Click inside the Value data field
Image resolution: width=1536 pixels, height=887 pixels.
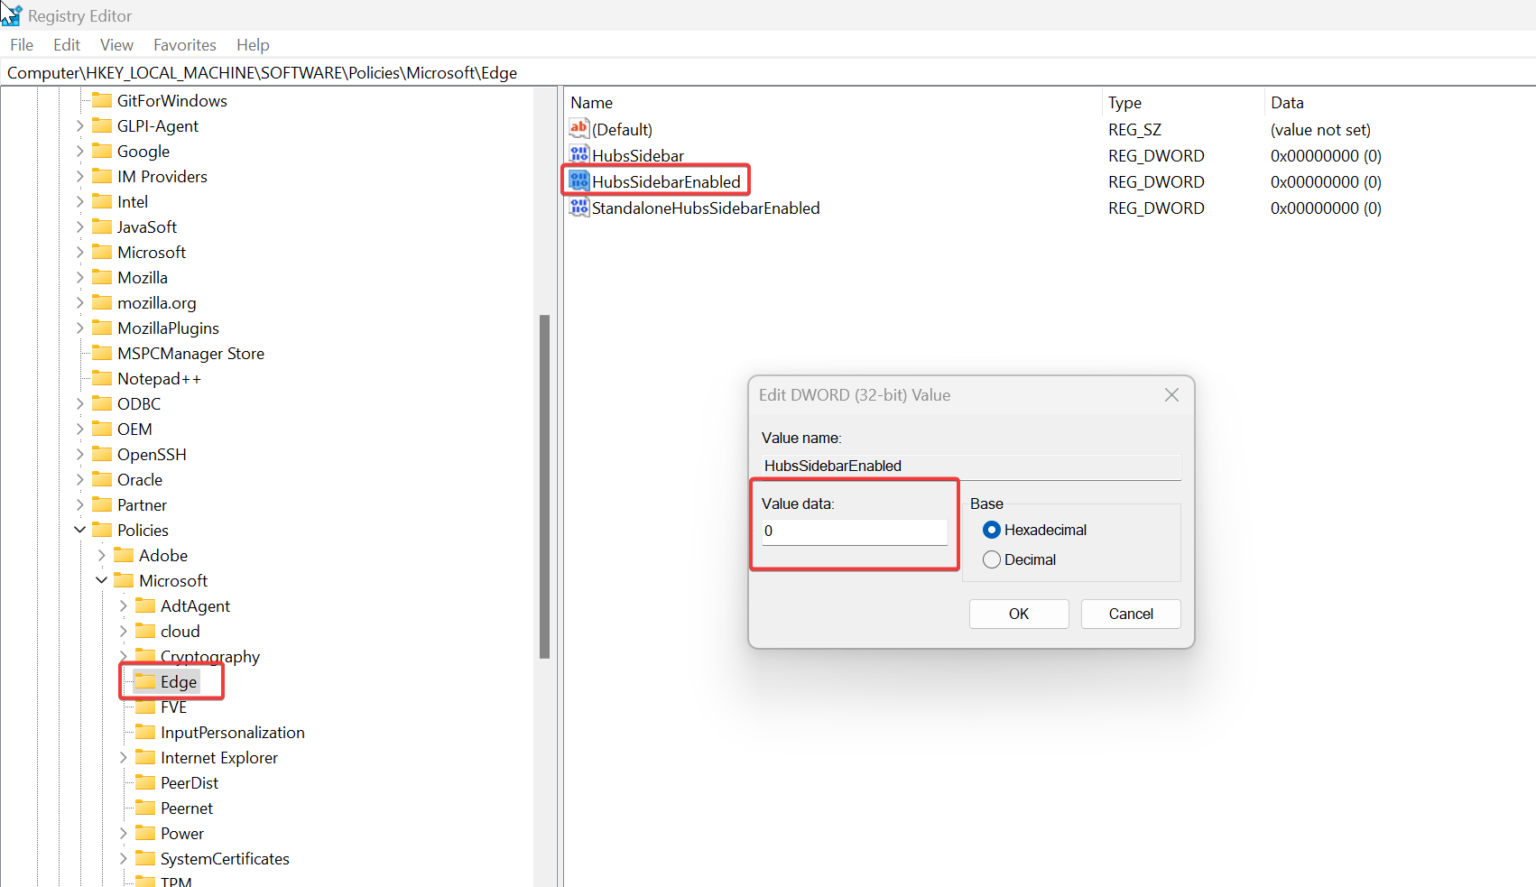coord(854,531)
